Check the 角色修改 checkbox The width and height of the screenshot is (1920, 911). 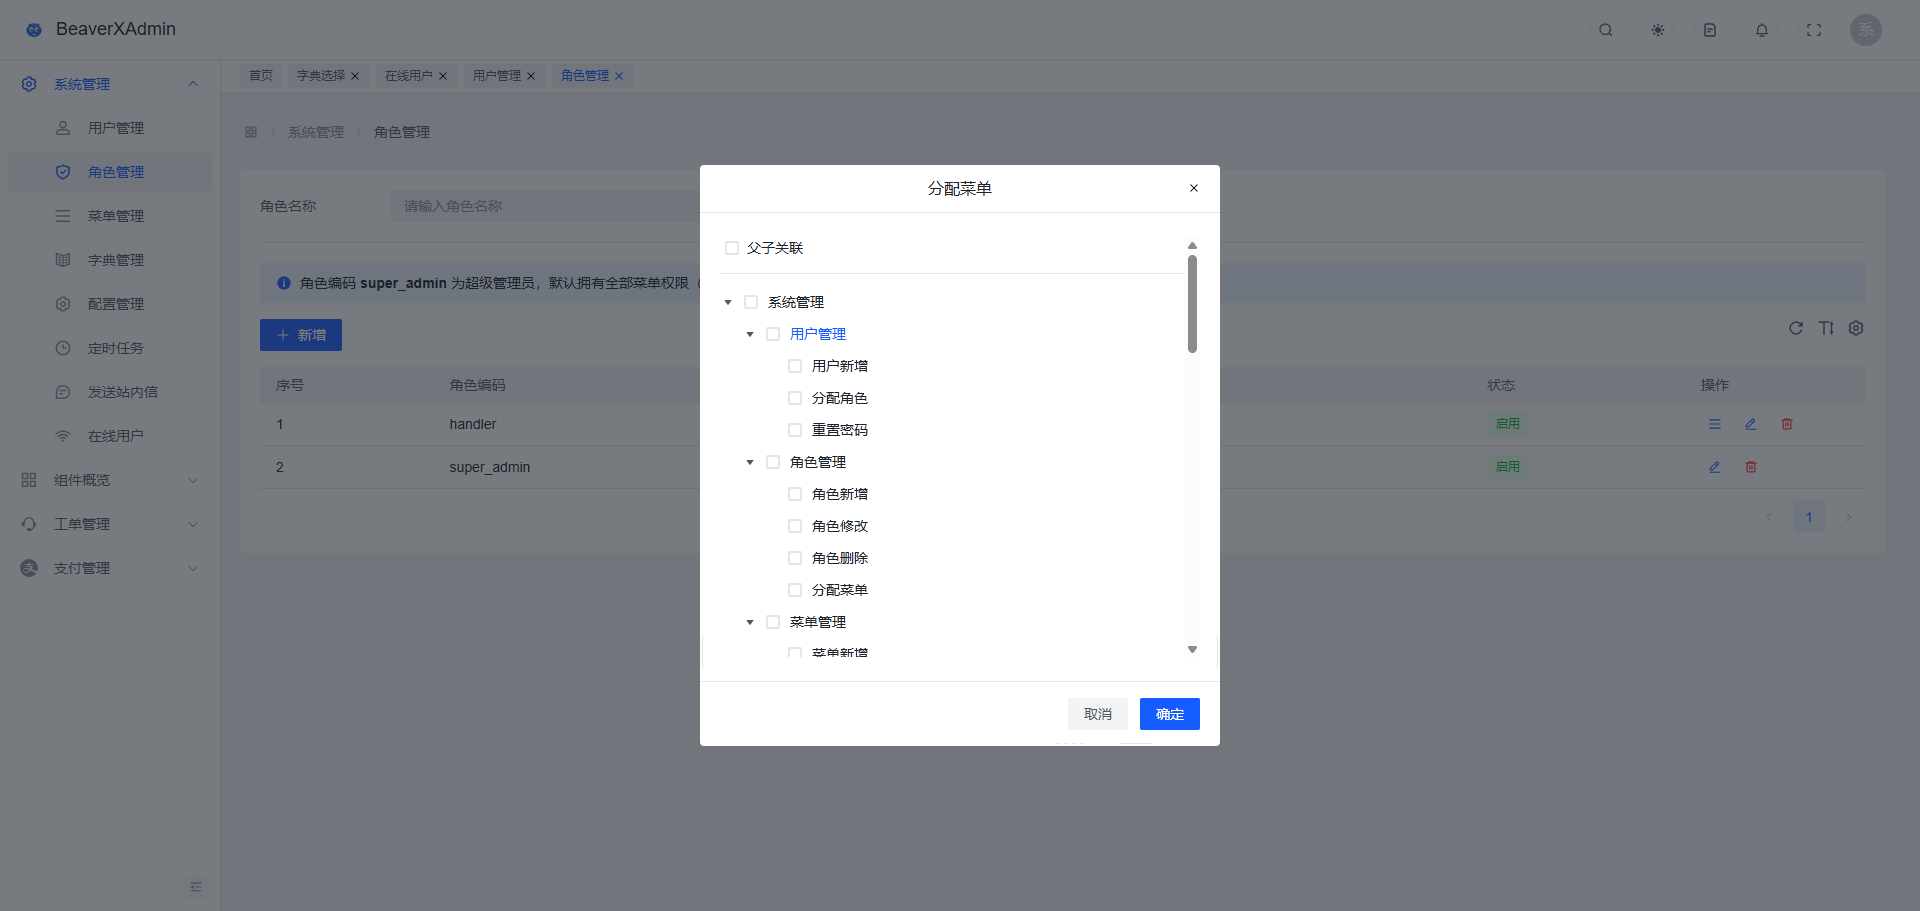click(x=795, y=526)
